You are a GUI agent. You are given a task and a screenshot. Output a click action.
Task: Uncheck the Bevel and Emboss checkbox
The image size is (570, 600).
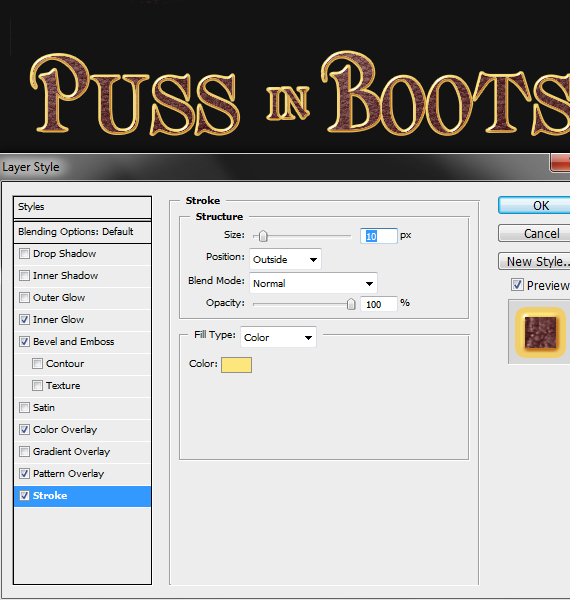click(x=24, y=342)
